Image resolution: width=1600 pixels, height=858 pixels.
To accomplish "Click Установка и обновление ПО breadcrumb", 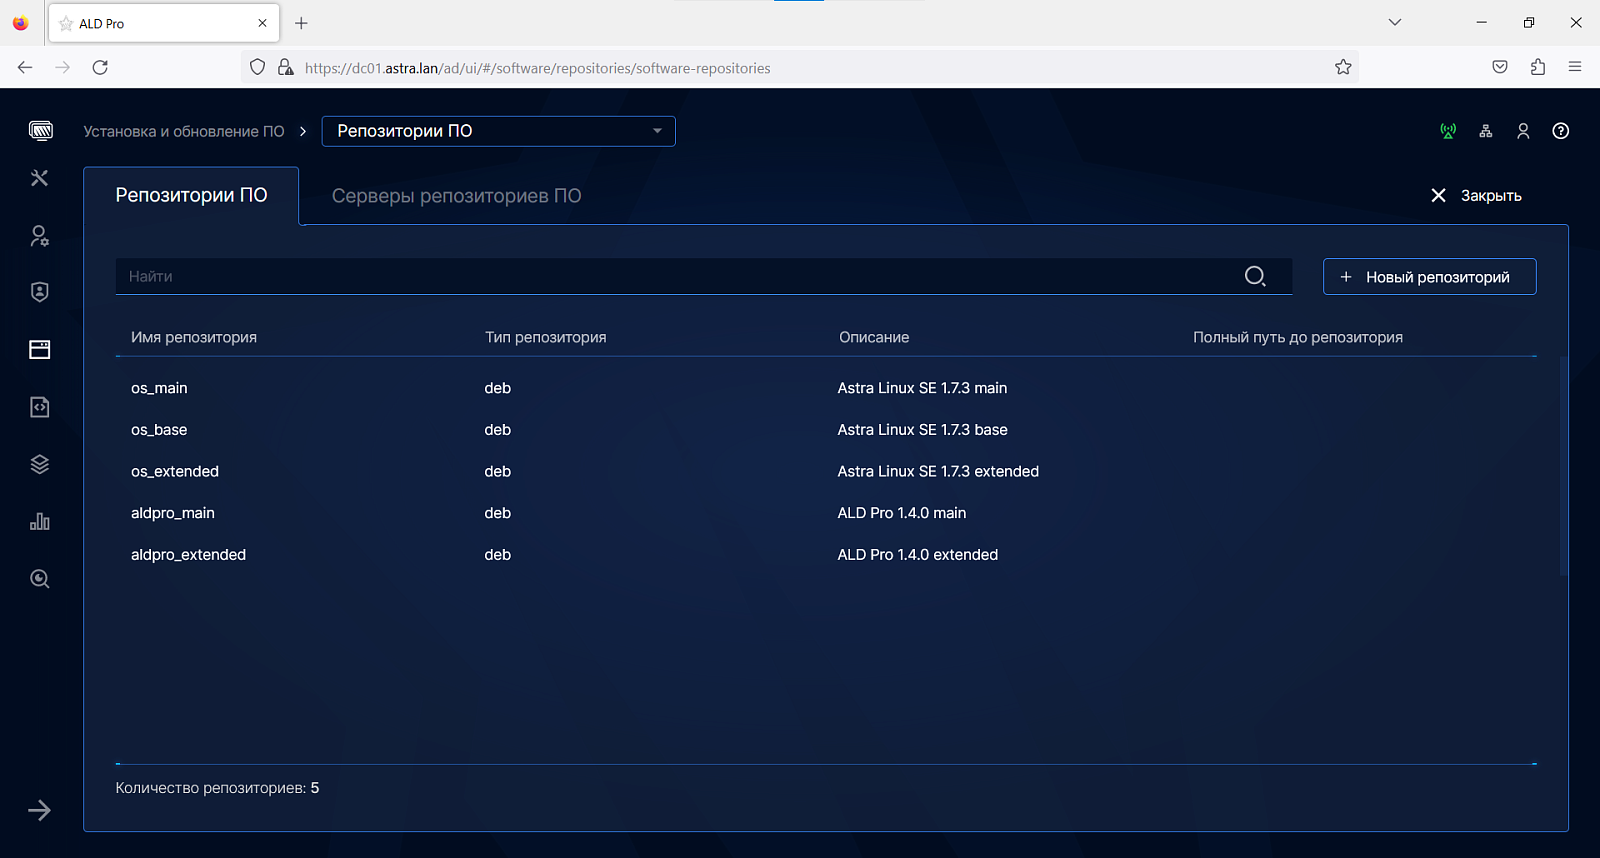I will (184, 131).
